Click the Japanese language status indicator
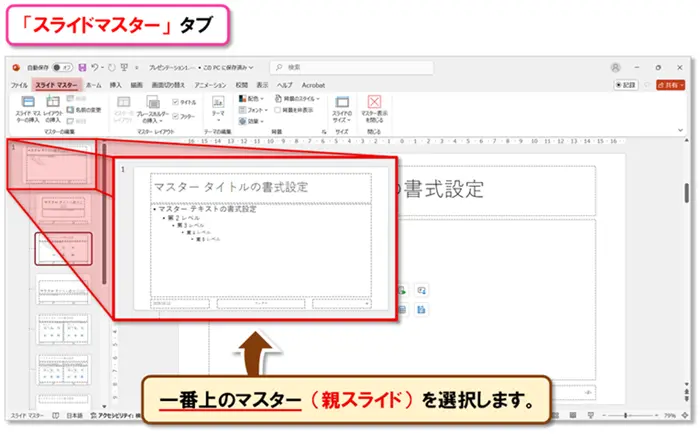 click(75, 415)
